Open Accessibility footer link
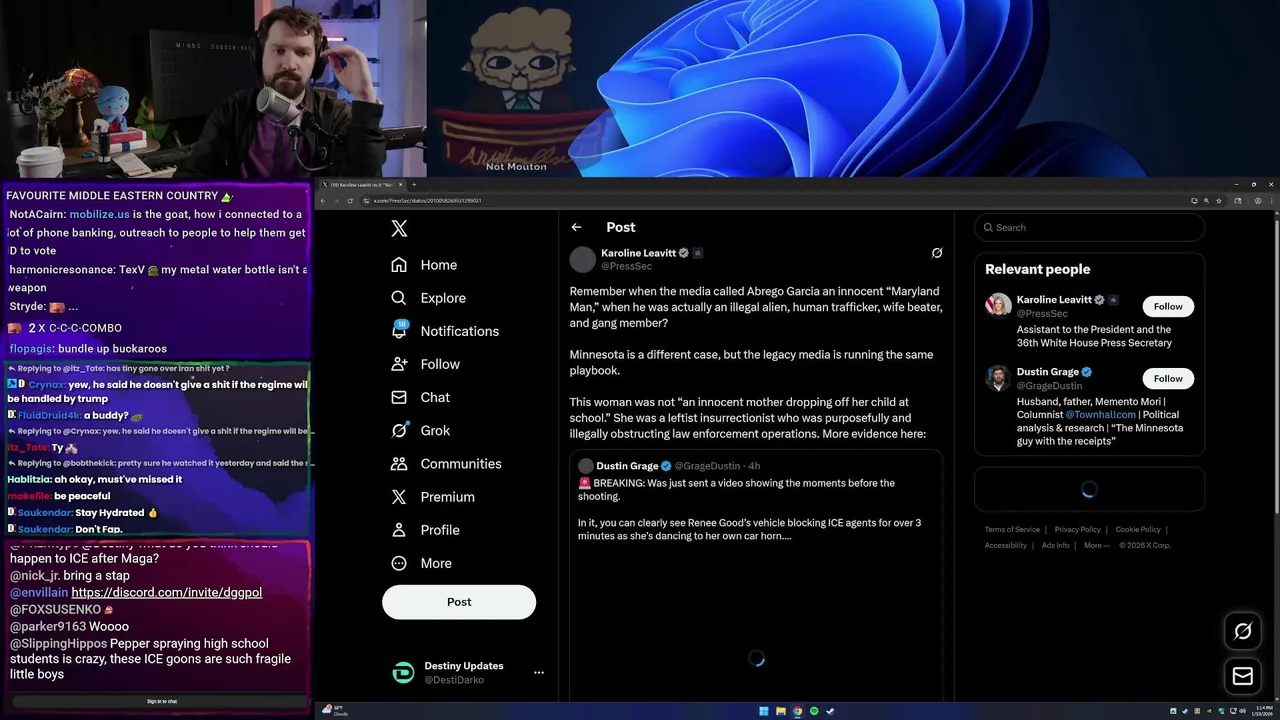The height and width of the screenshot is (720, 1280). point(1005,545)
